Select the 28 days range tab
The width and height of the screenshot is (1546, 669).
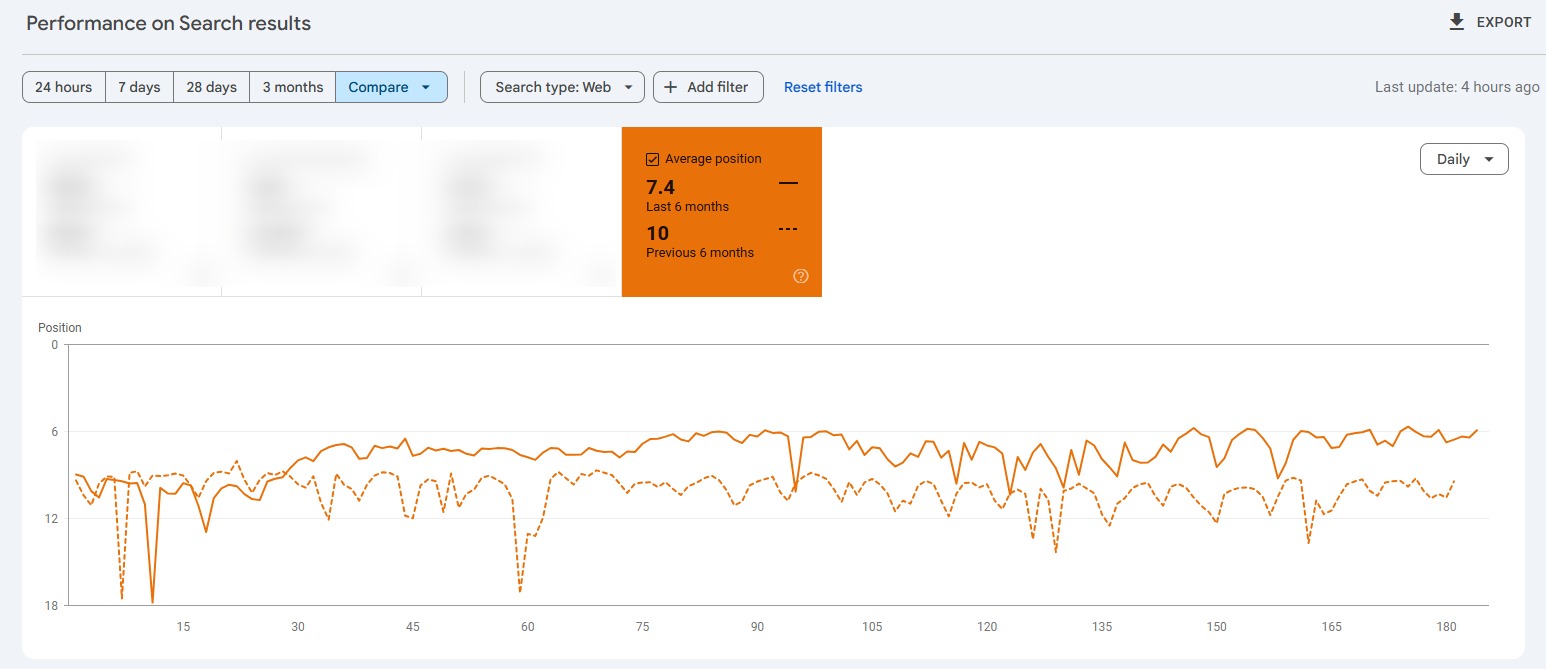(211, 87)
